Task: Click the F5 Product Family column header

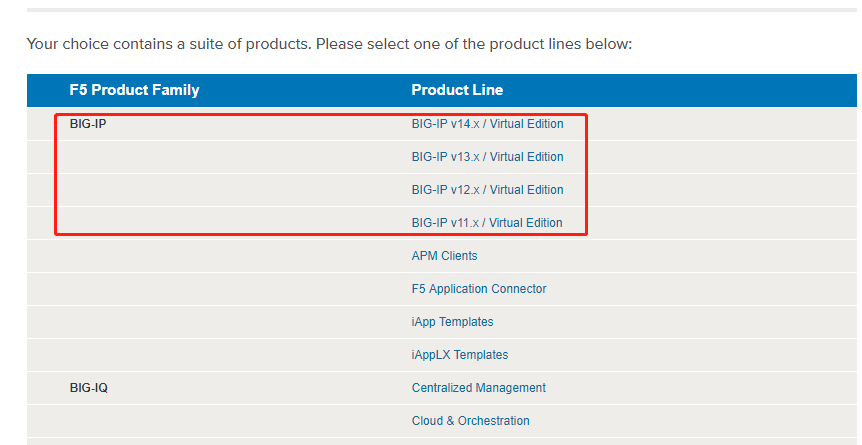Action: 134,90
